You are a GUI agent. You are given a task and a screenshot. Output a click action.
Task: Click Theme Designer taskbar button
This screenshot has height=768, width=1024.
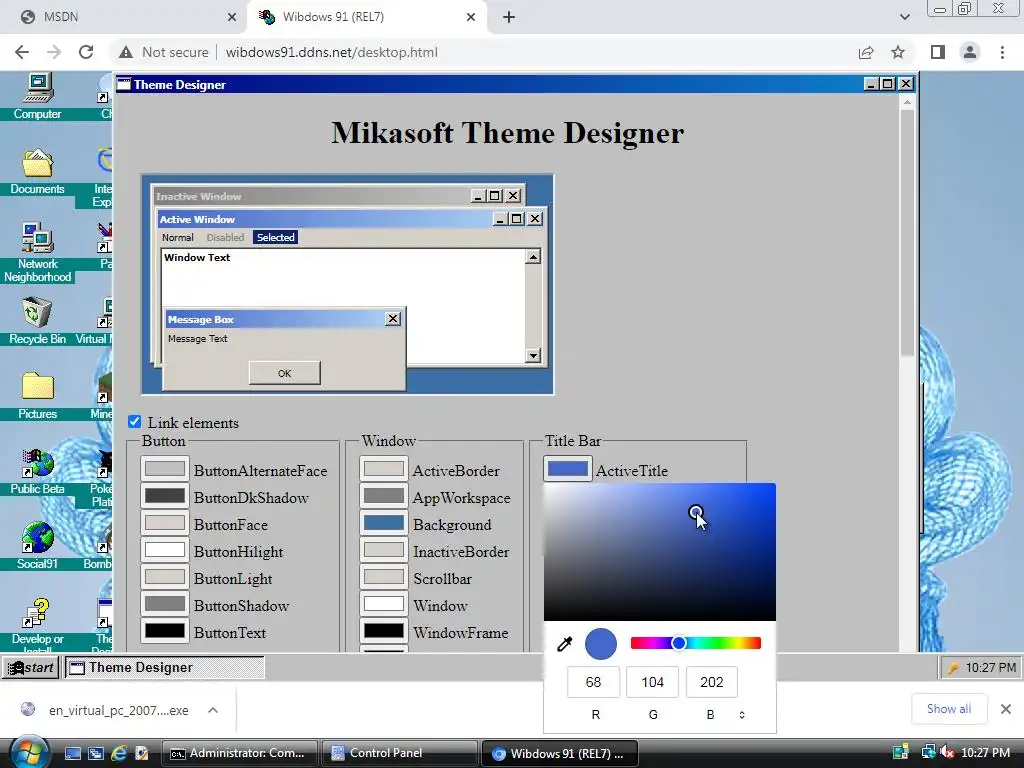coord(164,667)
